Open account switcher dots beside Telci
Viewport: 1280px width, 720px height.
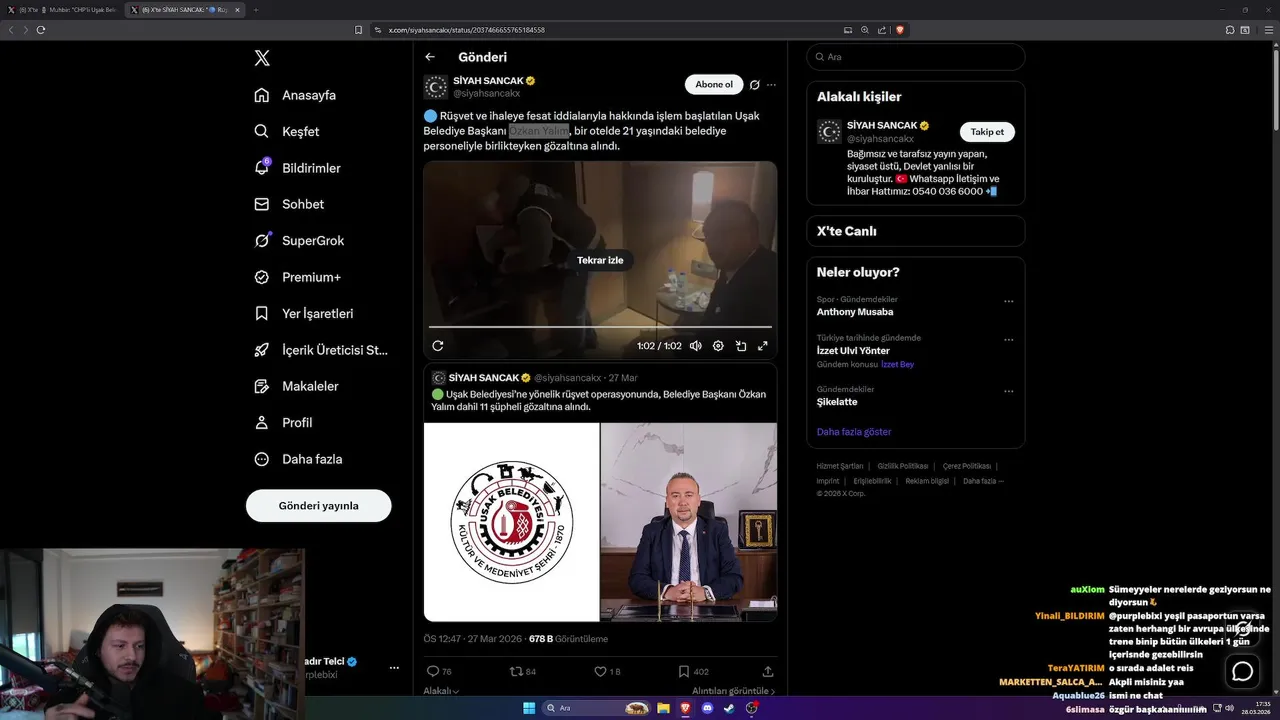394,668
